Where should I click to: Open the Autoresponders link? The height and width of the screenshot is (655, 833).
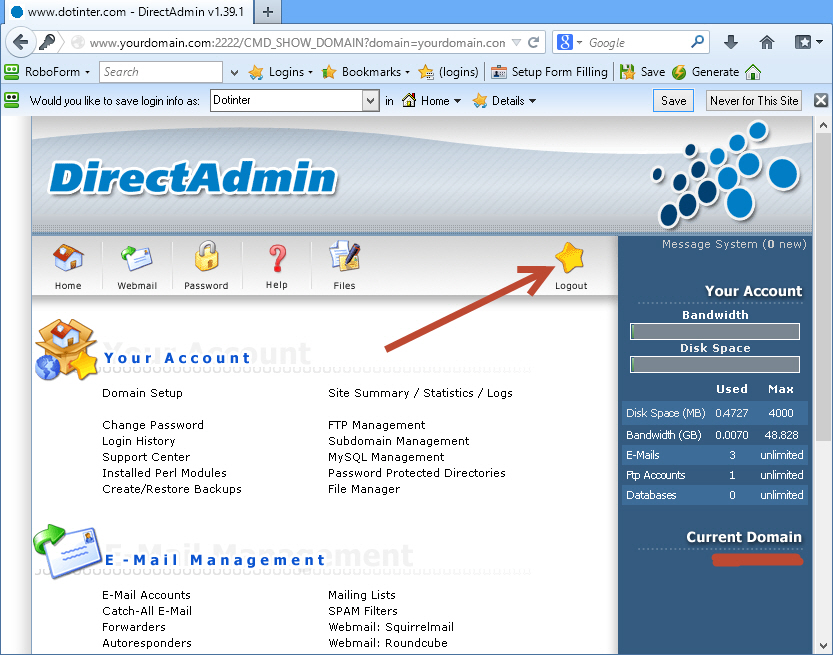click(x=147, y=643)
